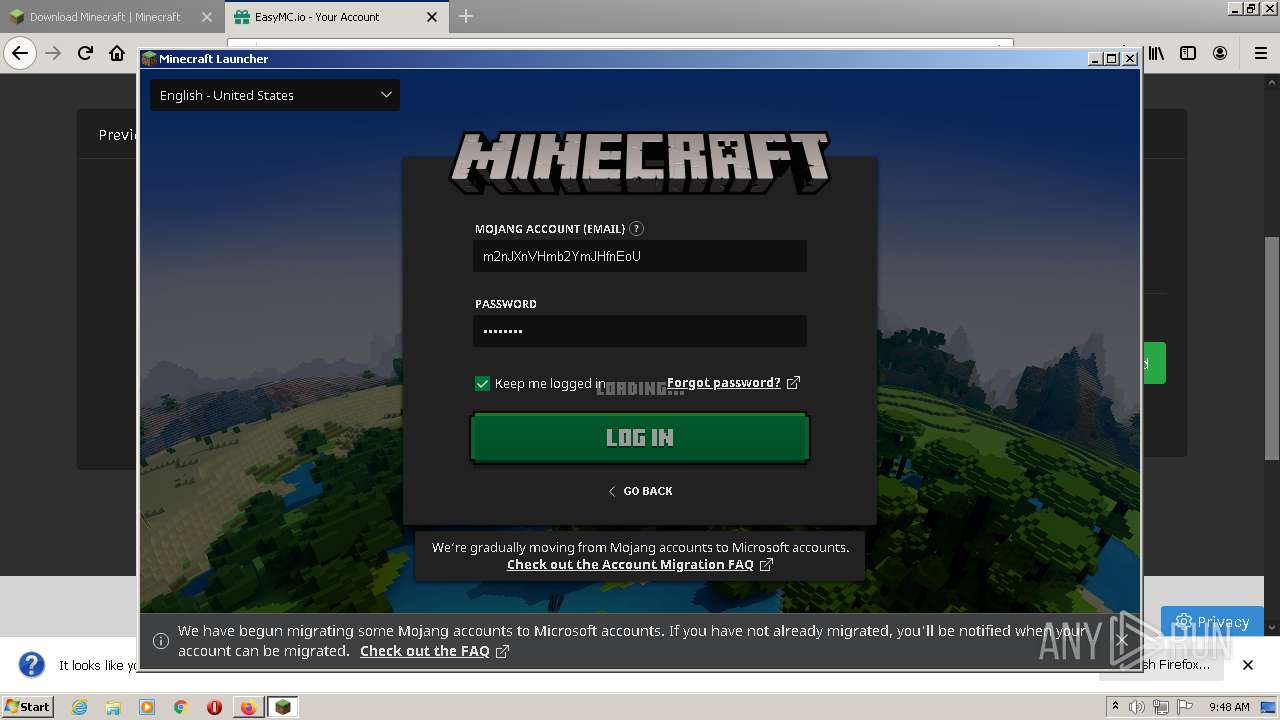This screenshot has height=720, width=1280.
Task: Close the Download Minecraft tab
Action: (x=207, y=17)
